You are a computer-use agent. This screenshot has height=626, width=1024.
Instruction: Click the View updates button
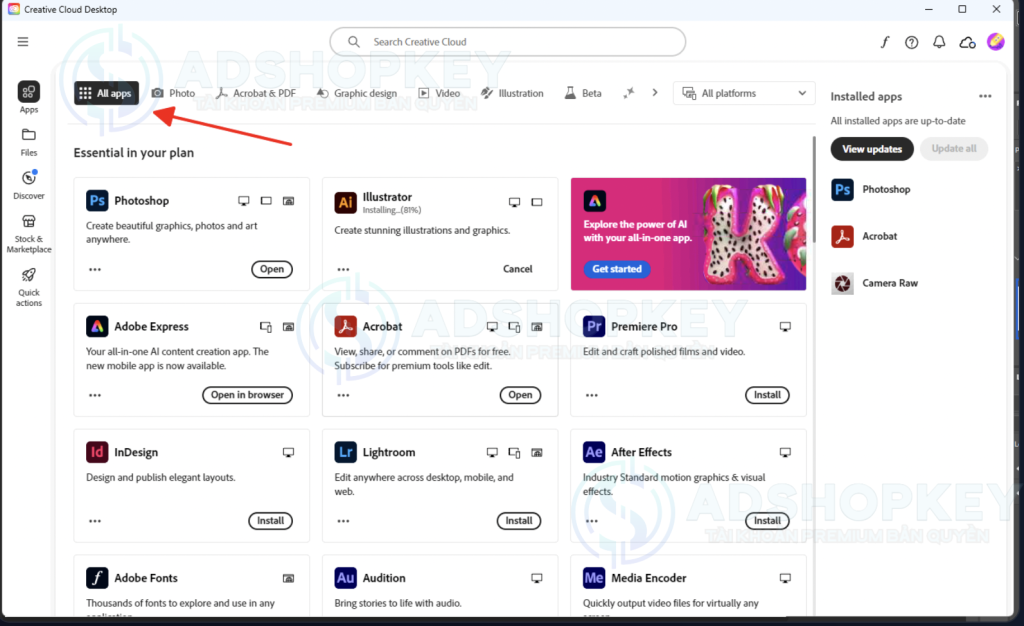872,149
